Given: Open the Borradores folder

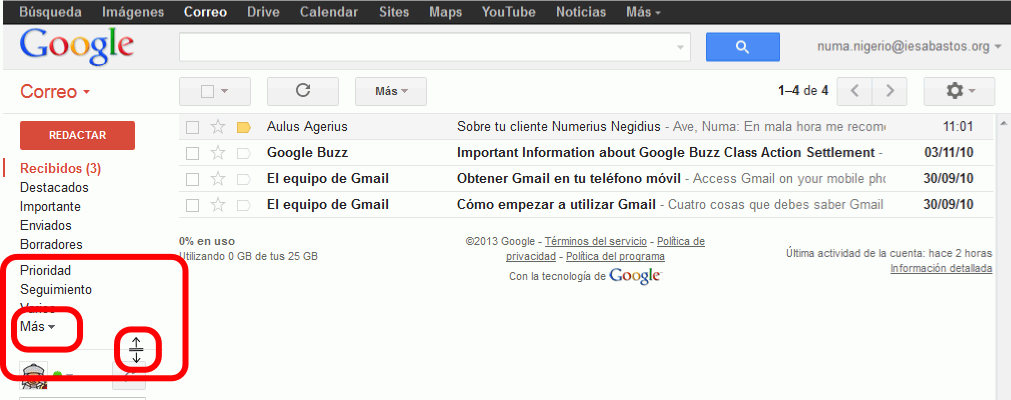Looking at the screenshot, I should (51, 245).
